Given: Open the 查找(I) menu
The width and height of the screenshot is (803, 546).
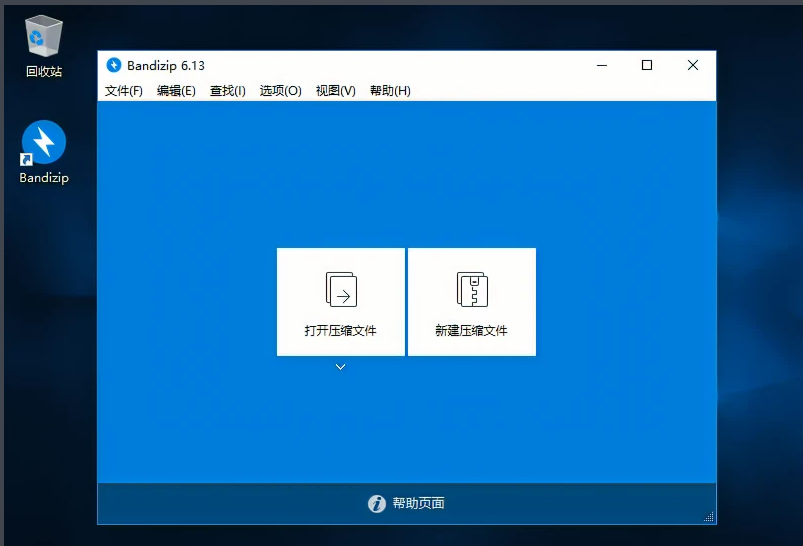Looking at the screenshot, I should click(x=228, y=91).
